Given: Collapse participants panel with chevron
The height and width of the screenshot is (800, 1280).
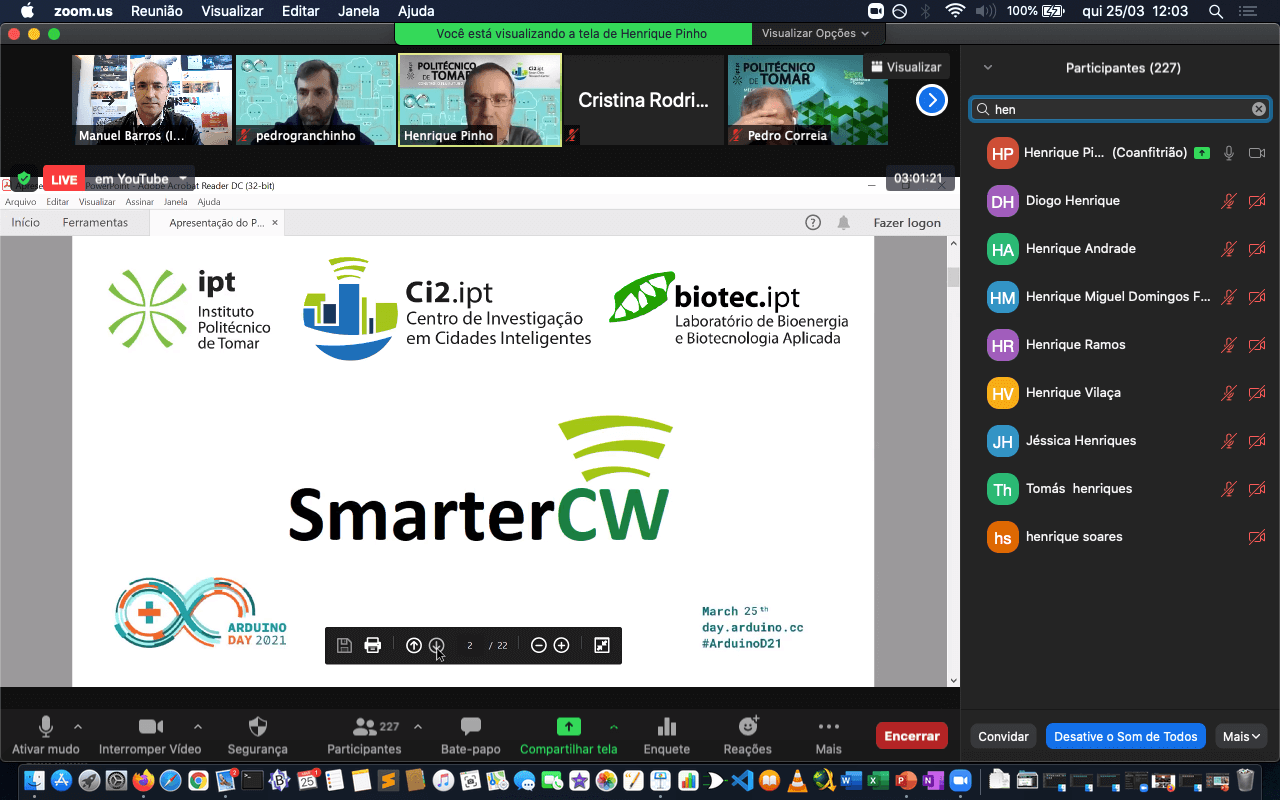Looking at the screenshot, I should pyautogui.click(x=988, y=68).
